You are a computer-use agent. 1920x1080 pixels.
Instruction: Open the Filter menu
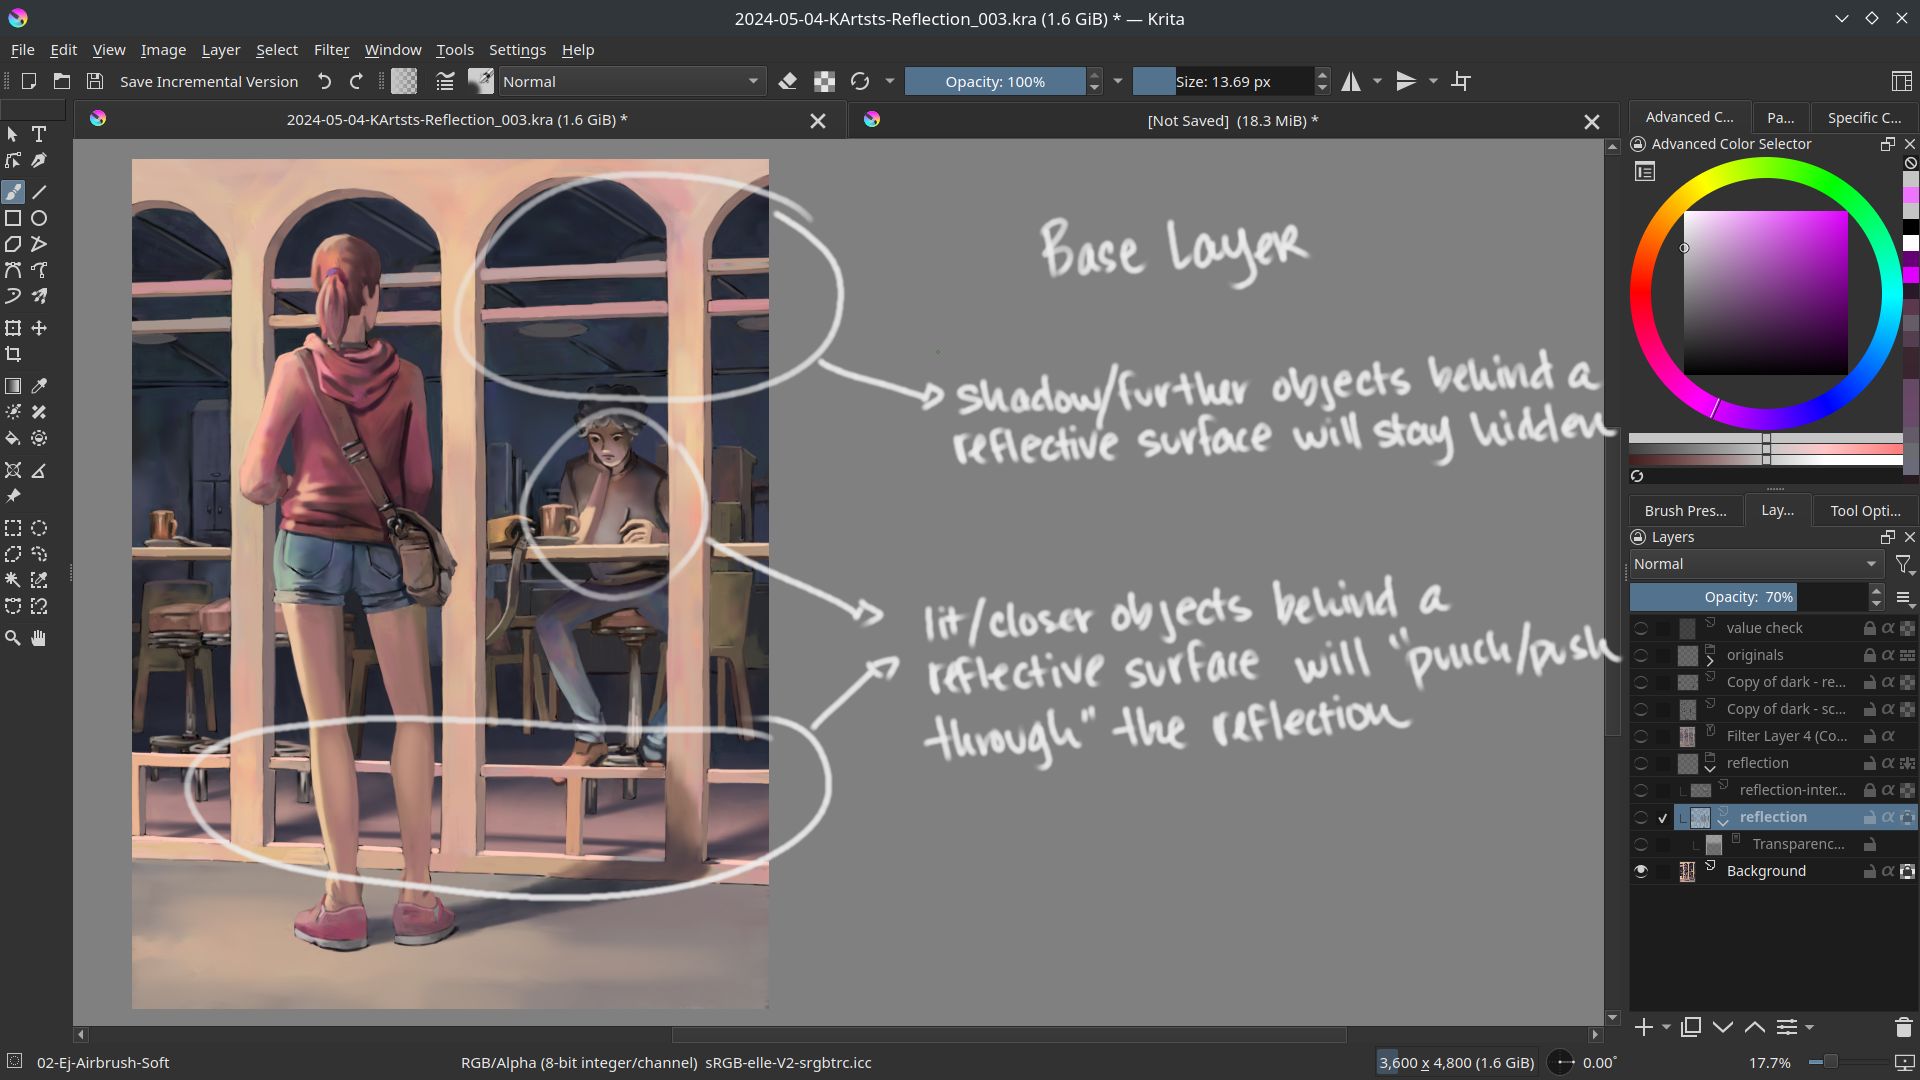click(x=331, y=50)
